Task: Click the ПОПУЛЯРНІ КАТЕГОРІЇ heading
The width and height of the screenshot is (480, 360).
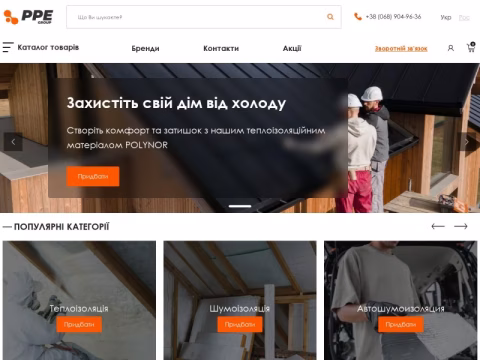Action: pos(61,227)
